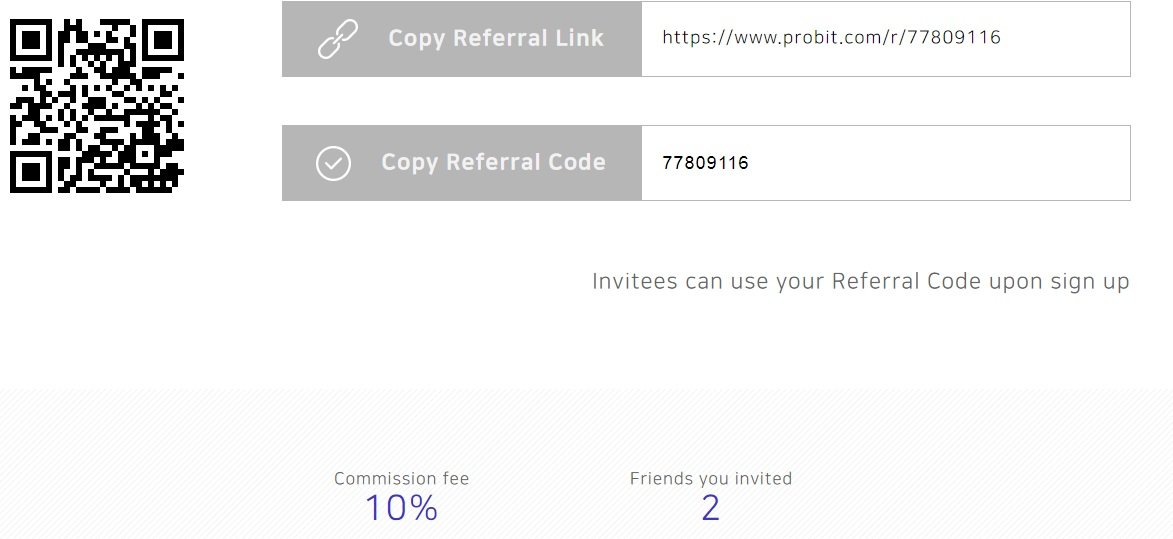Click the 'Invitees can use your Referral Code' note
Image resolution: width=1173 pixels, height=539 pixels.
click(x=860, y=282)
